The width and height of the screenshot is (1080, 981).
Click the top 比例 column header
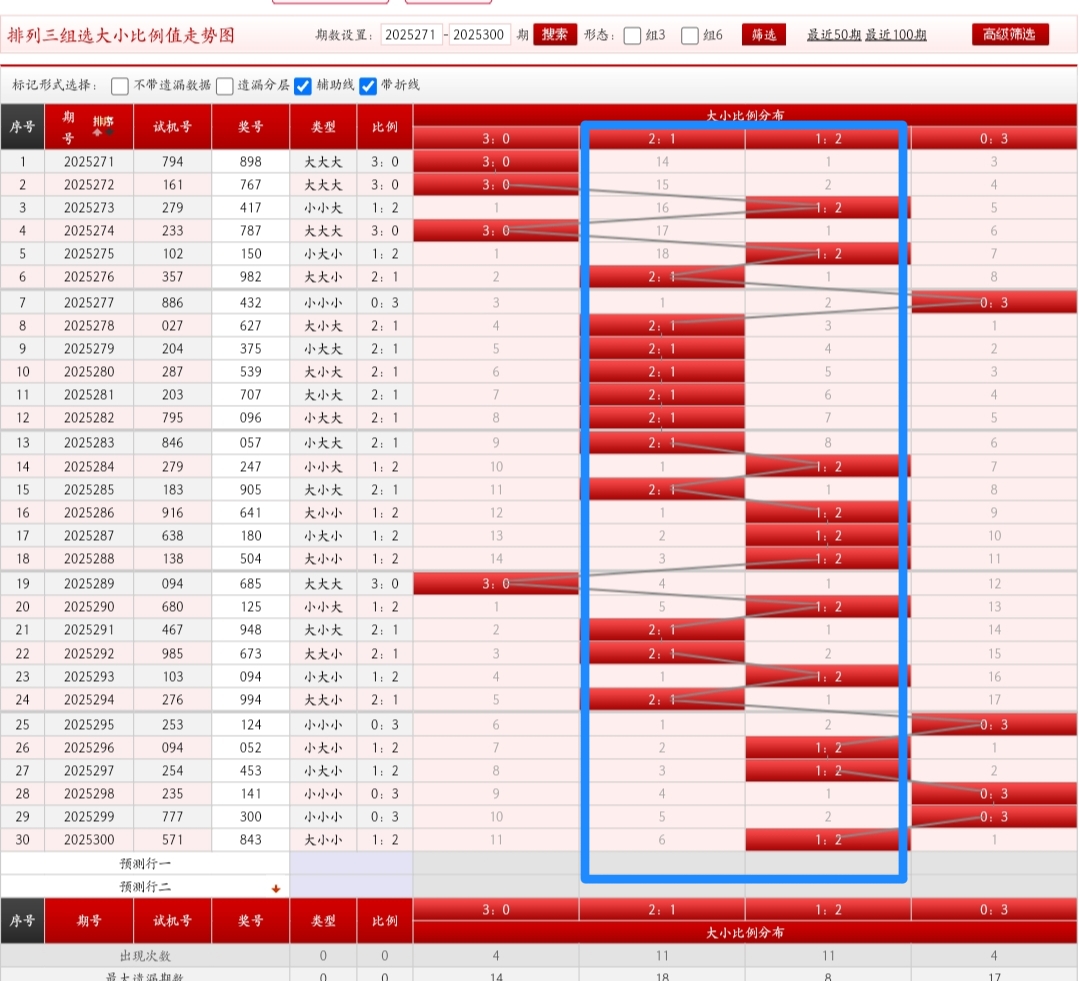(x=384, y=127)
